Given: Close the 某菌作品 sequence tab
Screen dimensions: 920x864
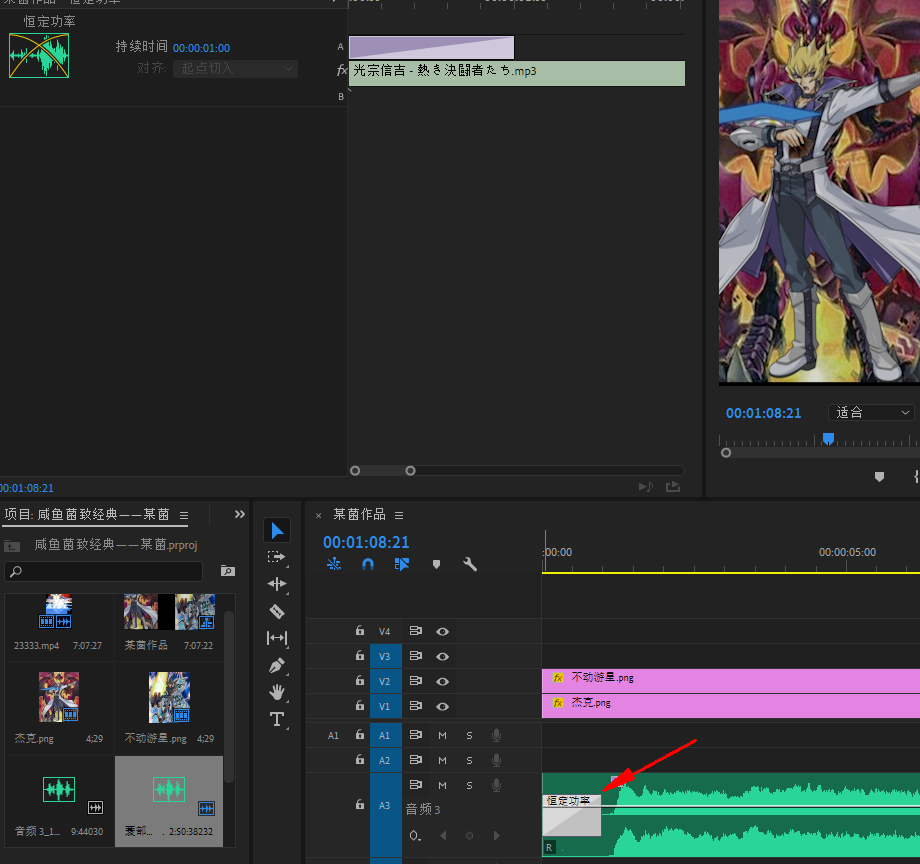Looking at the screenshot, I should pos(319,516).
